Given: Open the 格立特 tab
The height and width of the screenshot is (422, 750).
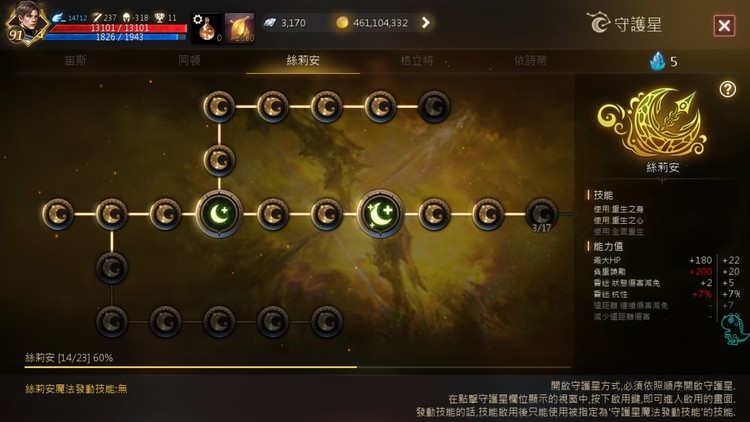Looking at the screenshot, I should (x=417, y=61).
